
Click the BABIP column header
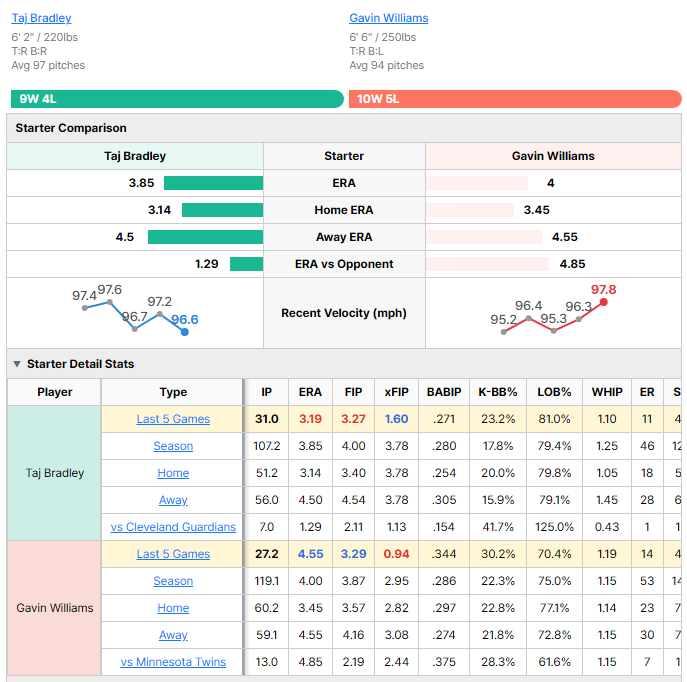coord(444,392)
